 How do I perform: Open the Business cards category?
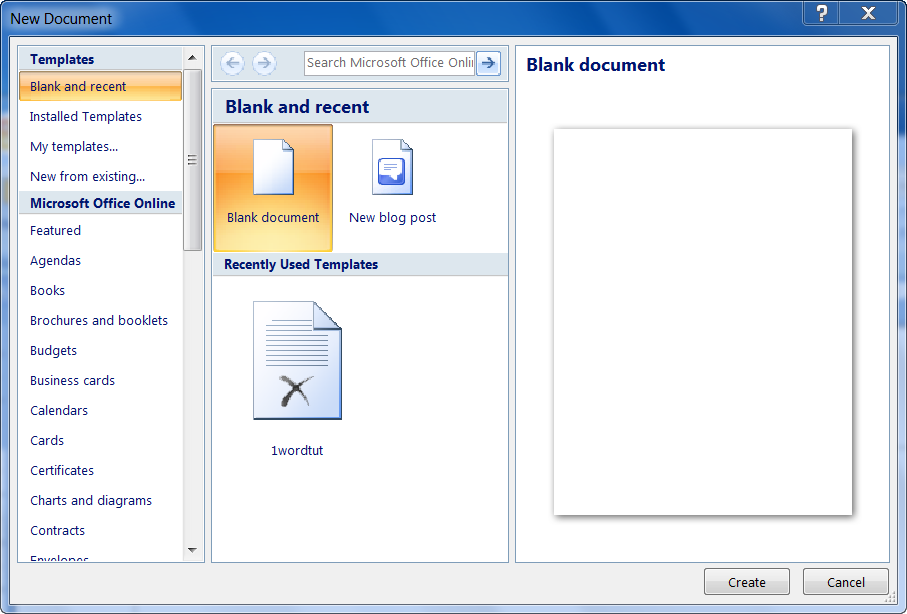click(72, 381)
